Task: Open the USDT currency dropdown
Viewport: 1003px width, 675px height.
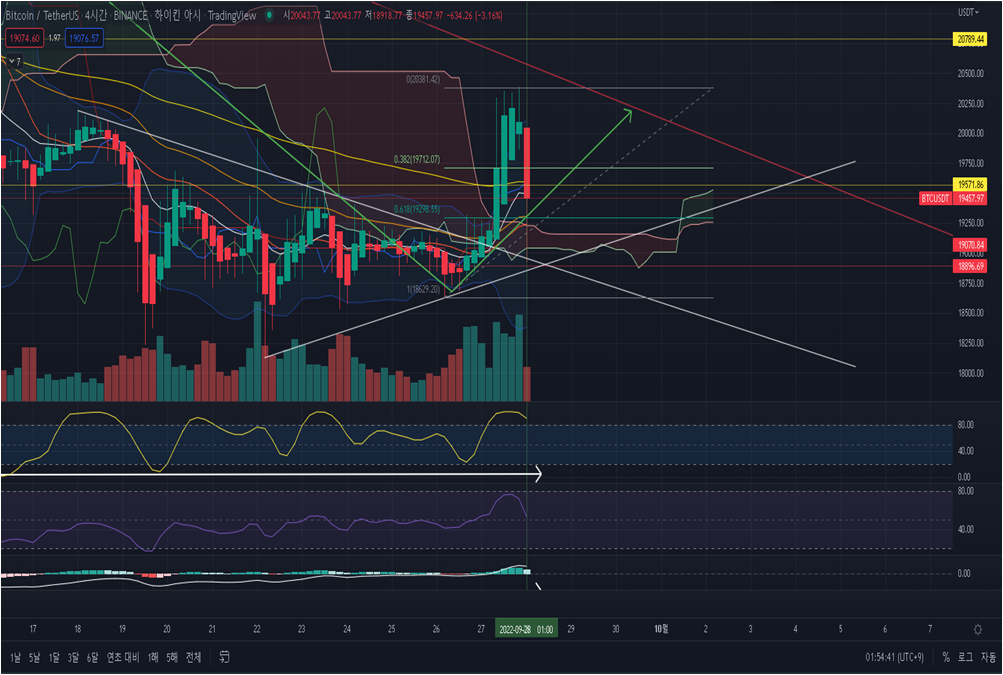Action: click(x=968, y=12)
